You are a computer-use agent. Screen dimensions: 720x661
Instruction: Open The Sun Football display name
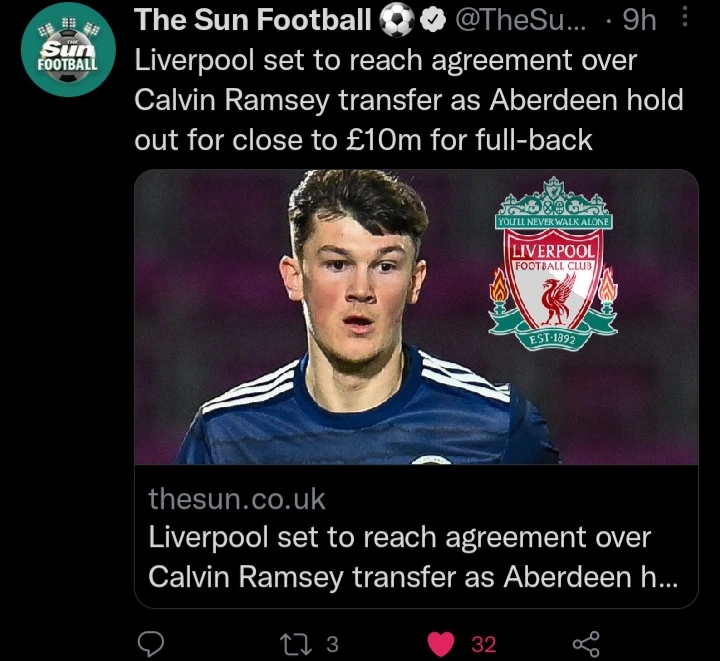[x=252, y=20]
